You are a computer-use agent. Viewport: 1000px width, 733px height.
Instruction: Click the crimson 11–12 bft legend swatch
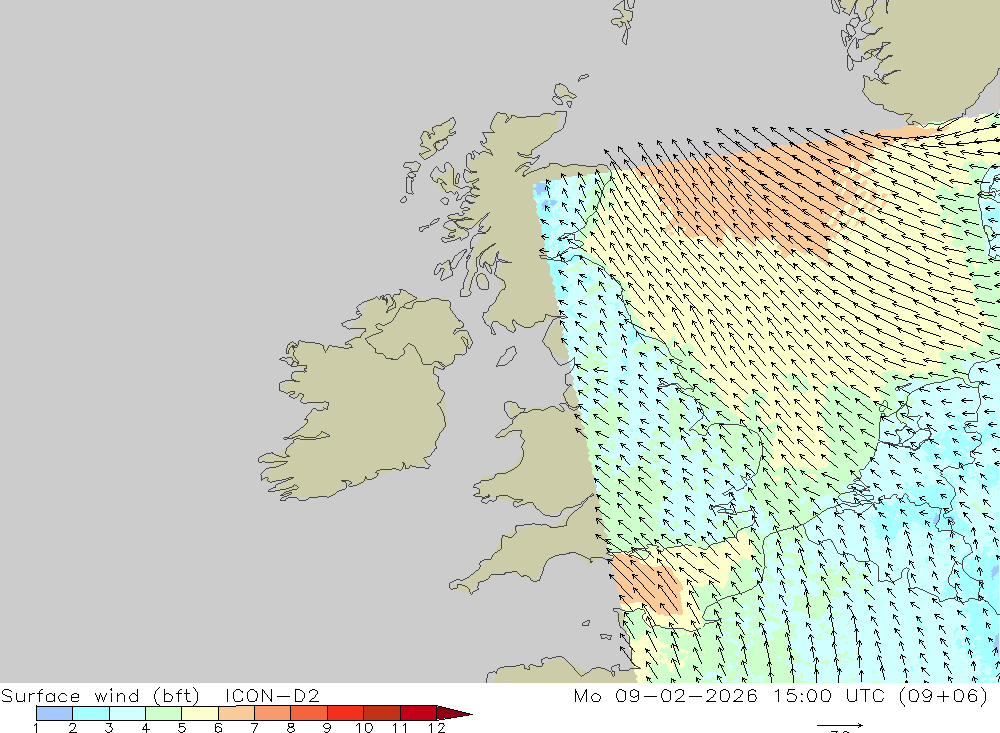tap(418, 713)
